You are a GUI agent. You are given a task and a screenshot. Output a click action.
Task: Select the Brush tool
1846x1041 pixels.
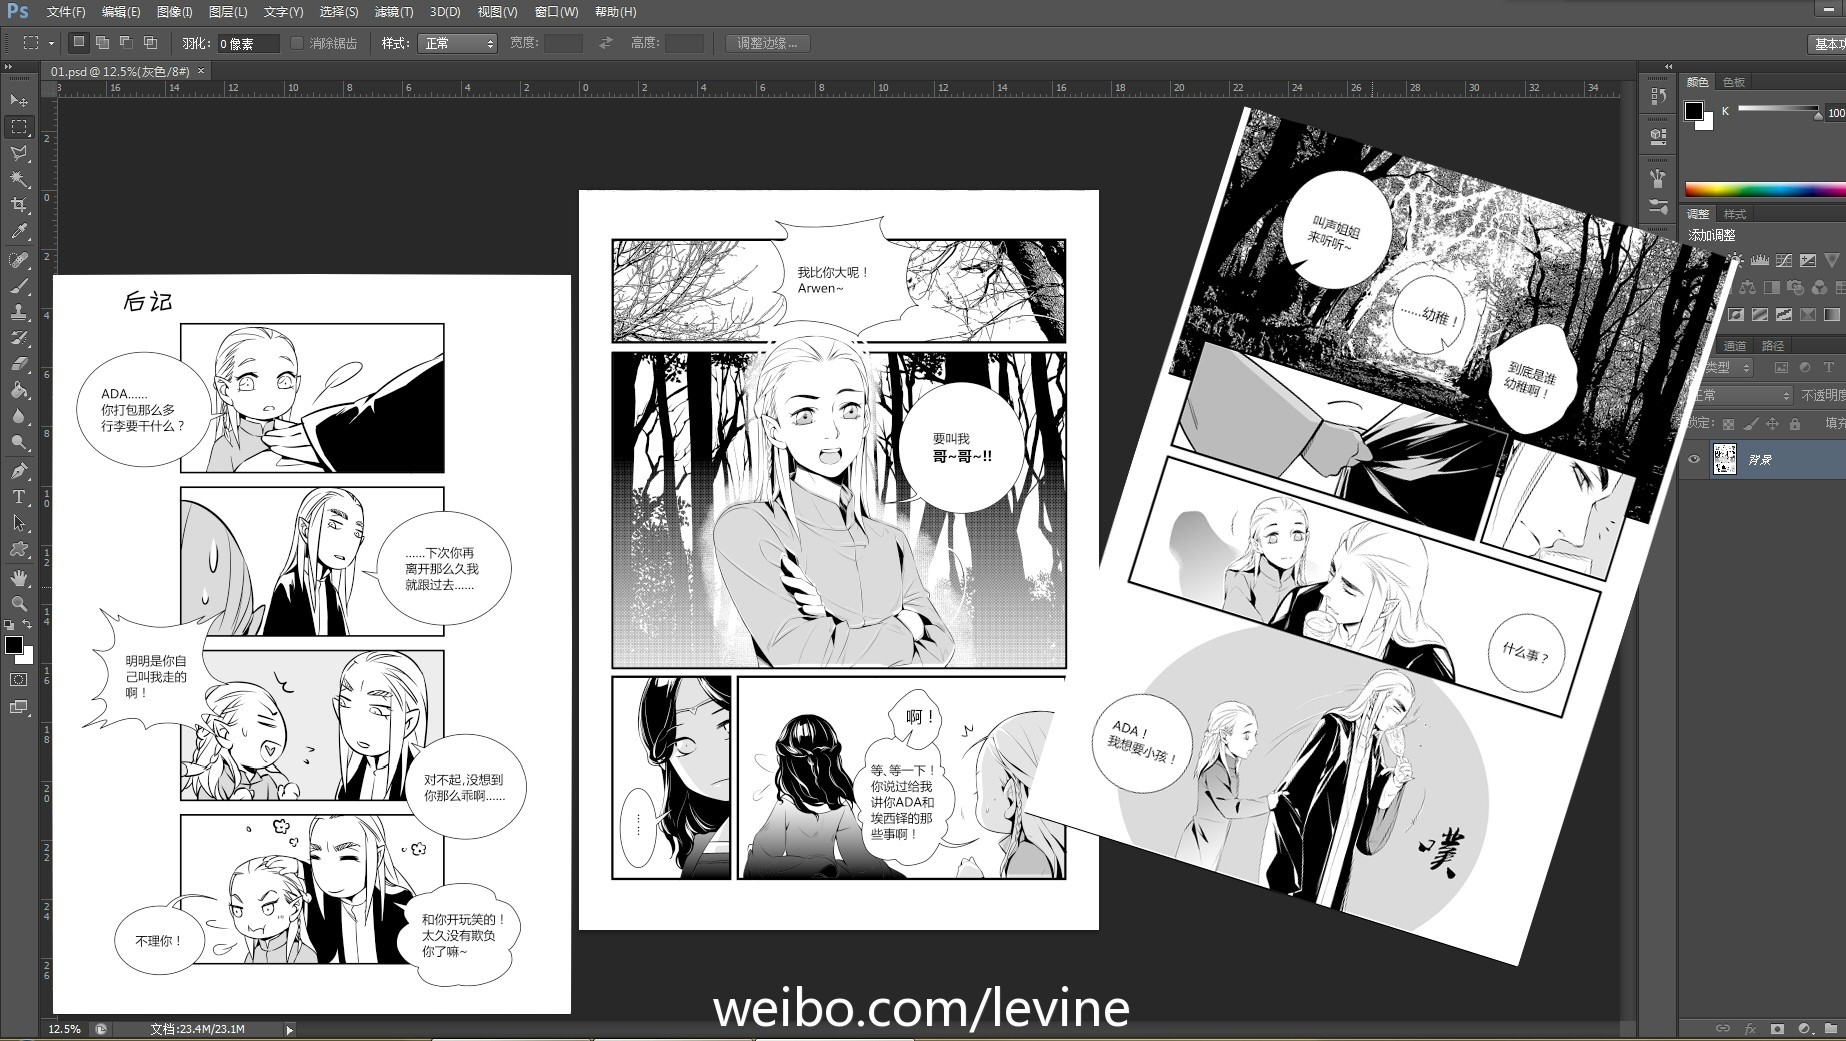[19, 286]
